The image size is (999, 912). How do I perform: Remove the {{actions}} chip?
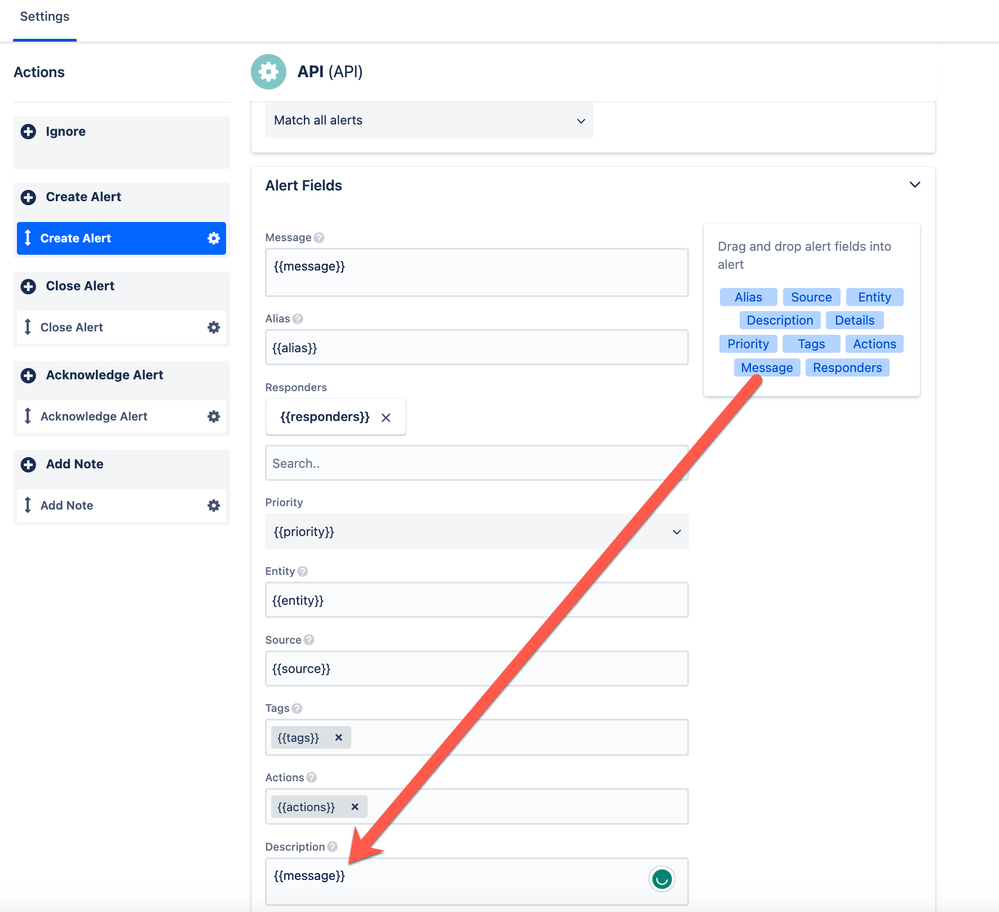coord(355,807)
